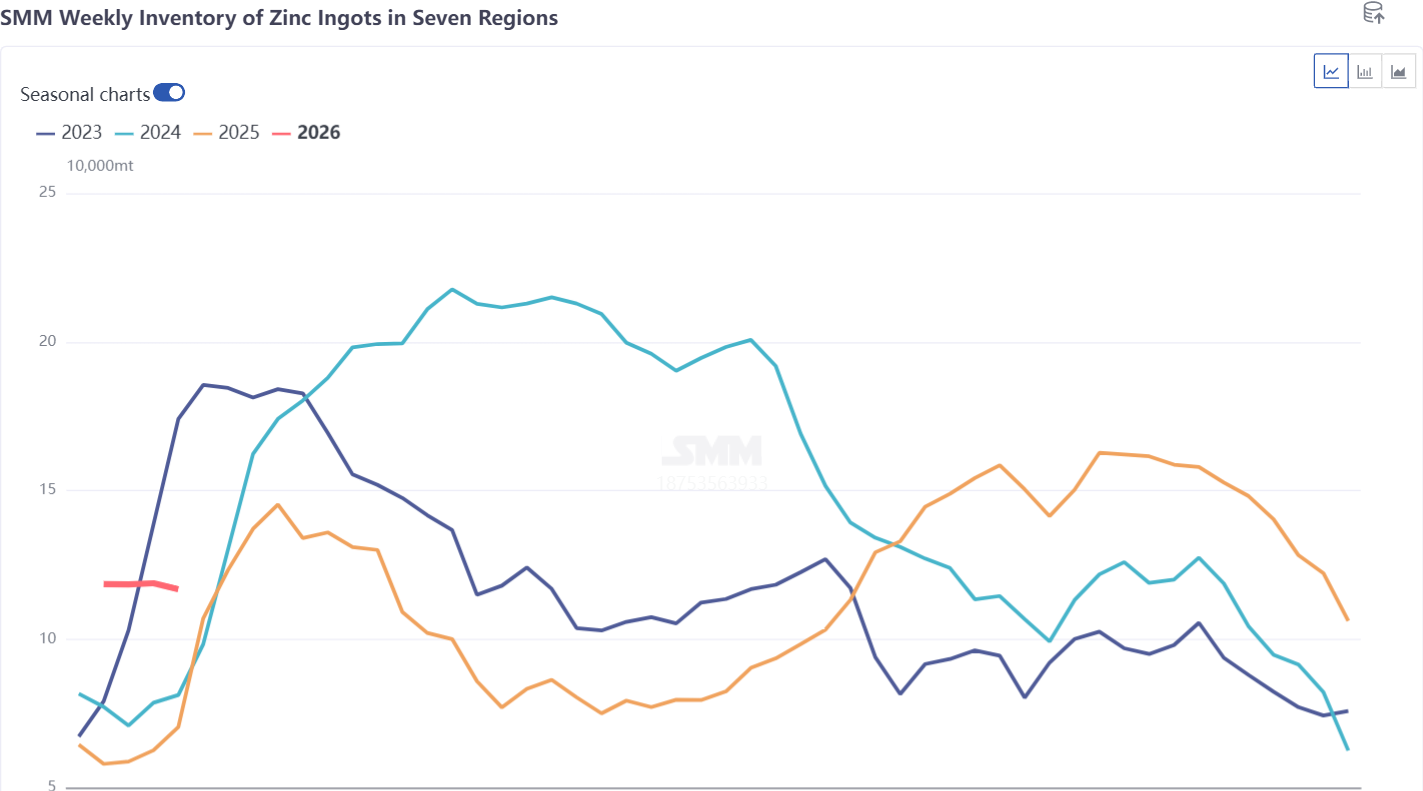Click the chart title about Zinc Ingots
1423x791 pixels.
(279, 18)
